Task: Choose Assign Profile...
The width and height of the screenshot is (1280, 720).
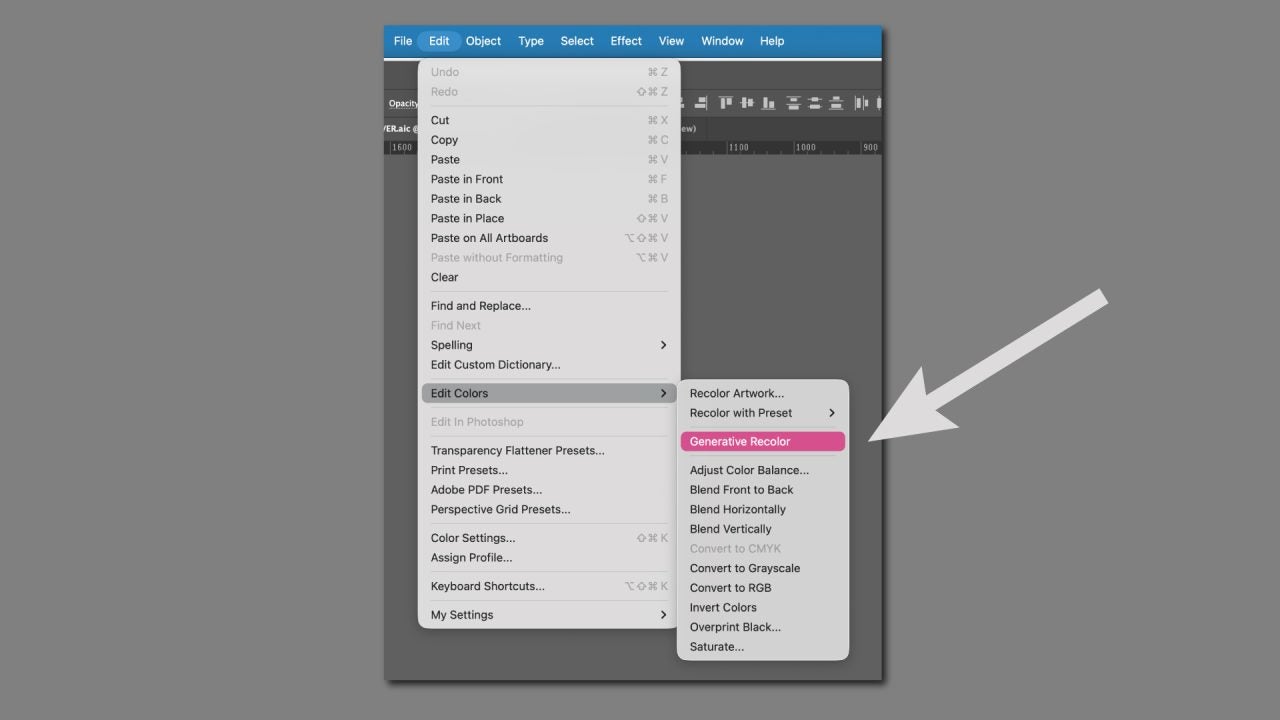Action: tap(549, 558)
